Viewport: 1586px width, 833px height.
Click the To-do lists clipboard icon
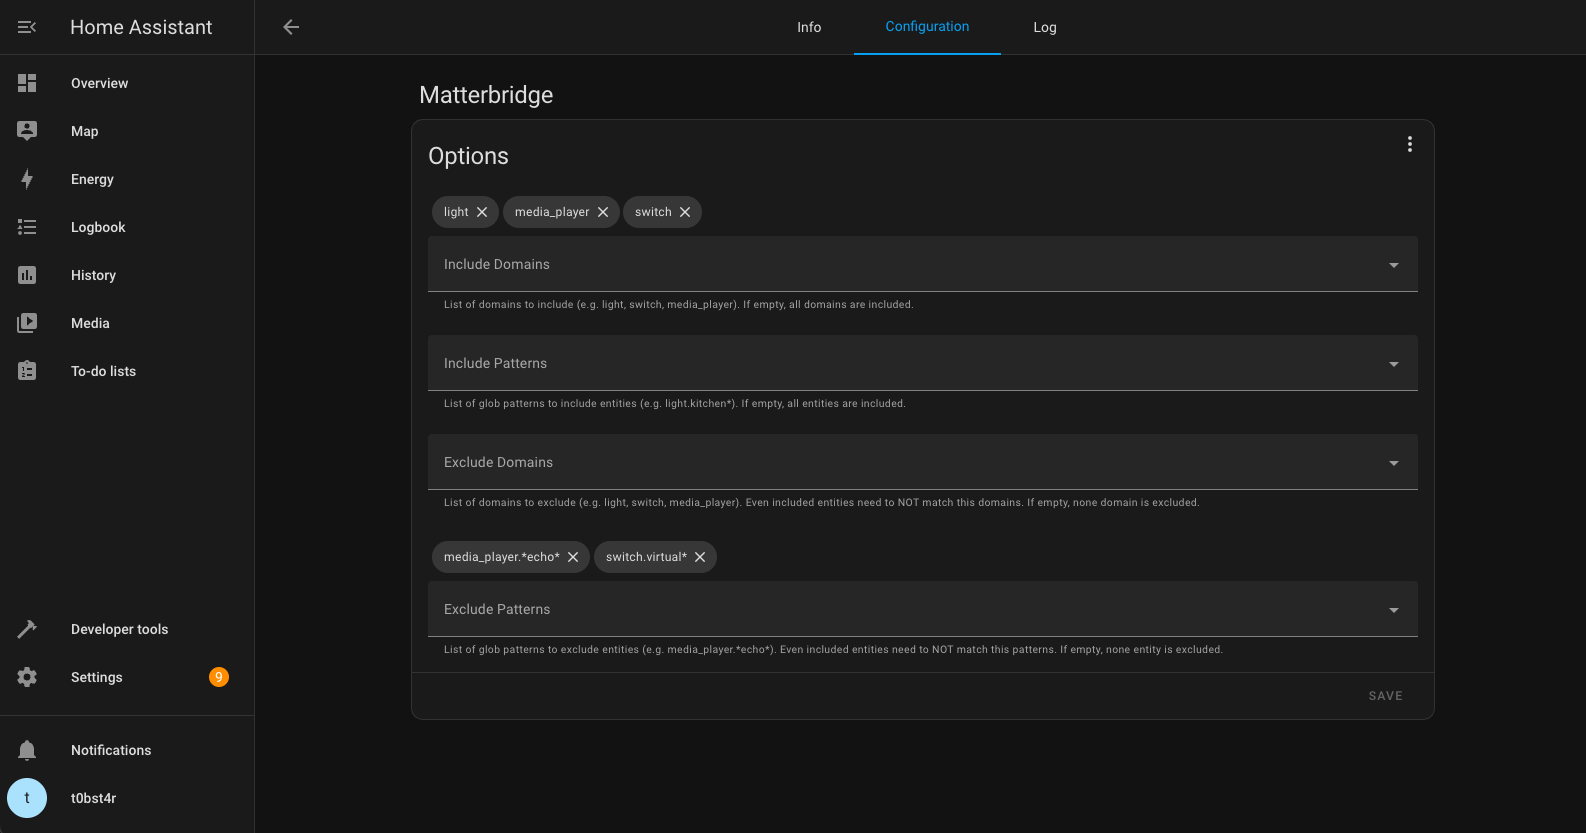pos(27,371)
